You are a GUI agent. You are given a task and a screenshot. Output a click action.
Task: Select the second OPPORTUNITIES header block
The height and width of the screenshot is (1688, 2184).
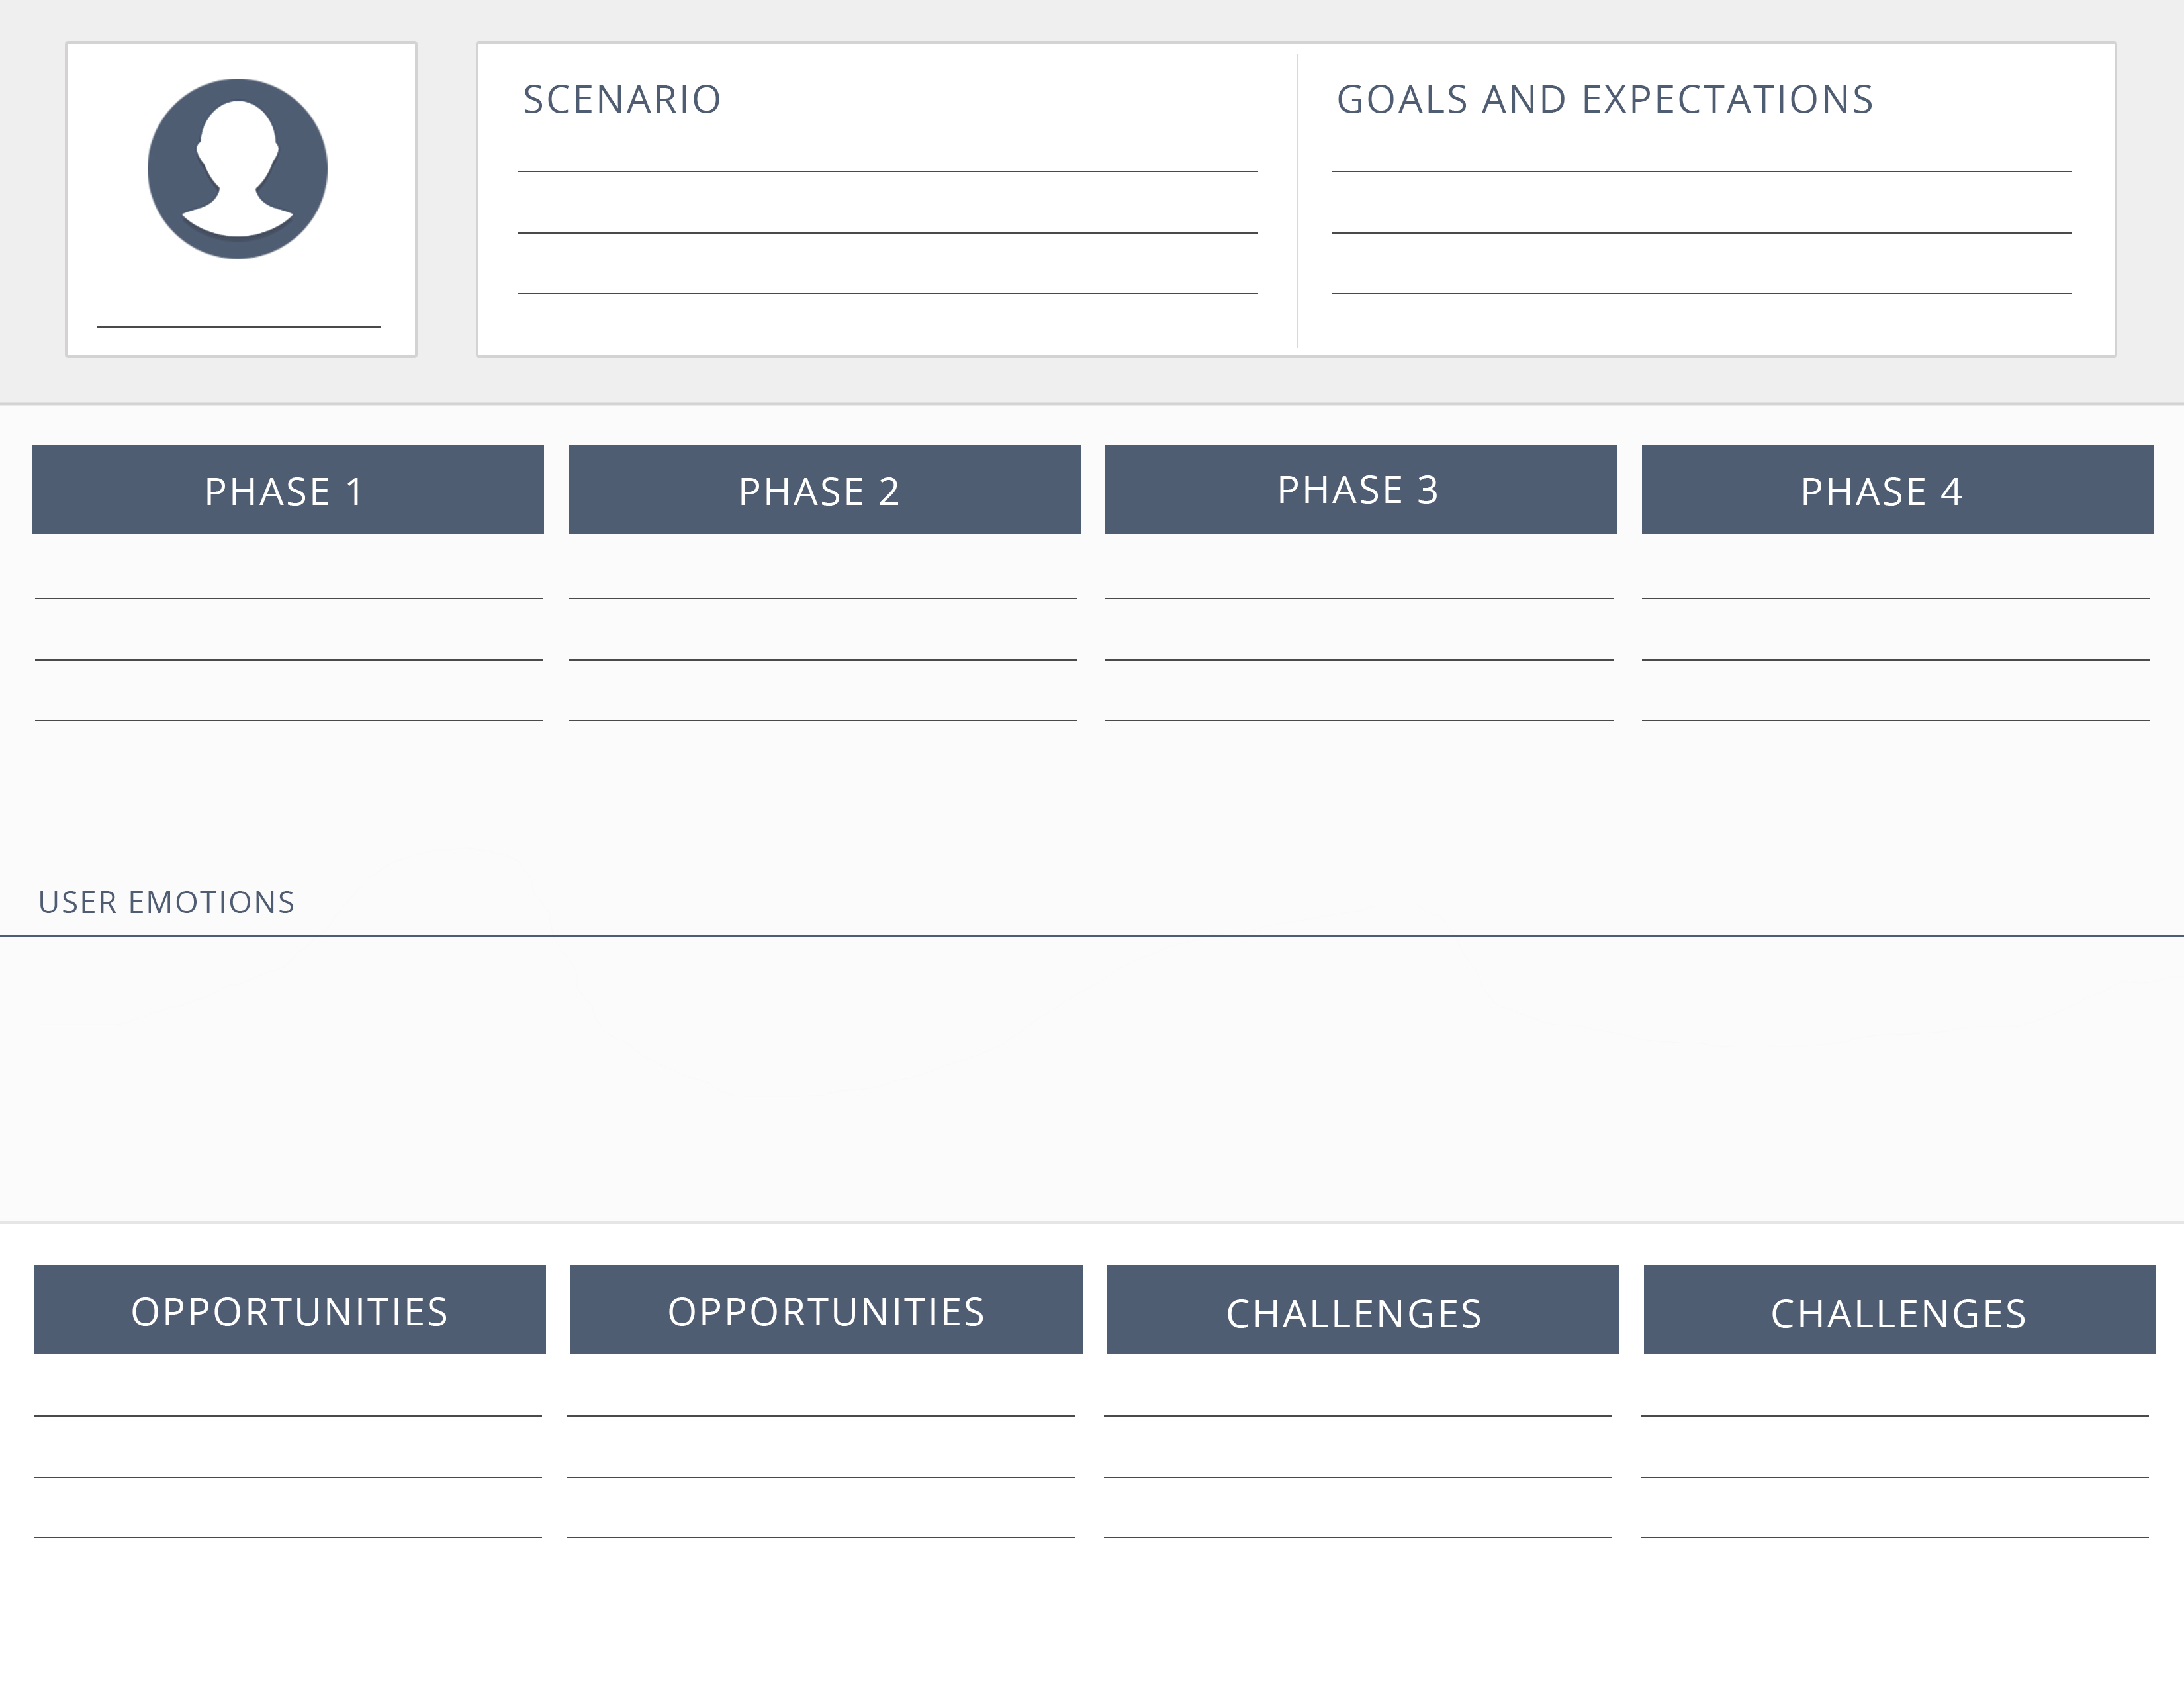click(x=826, y=1310)
